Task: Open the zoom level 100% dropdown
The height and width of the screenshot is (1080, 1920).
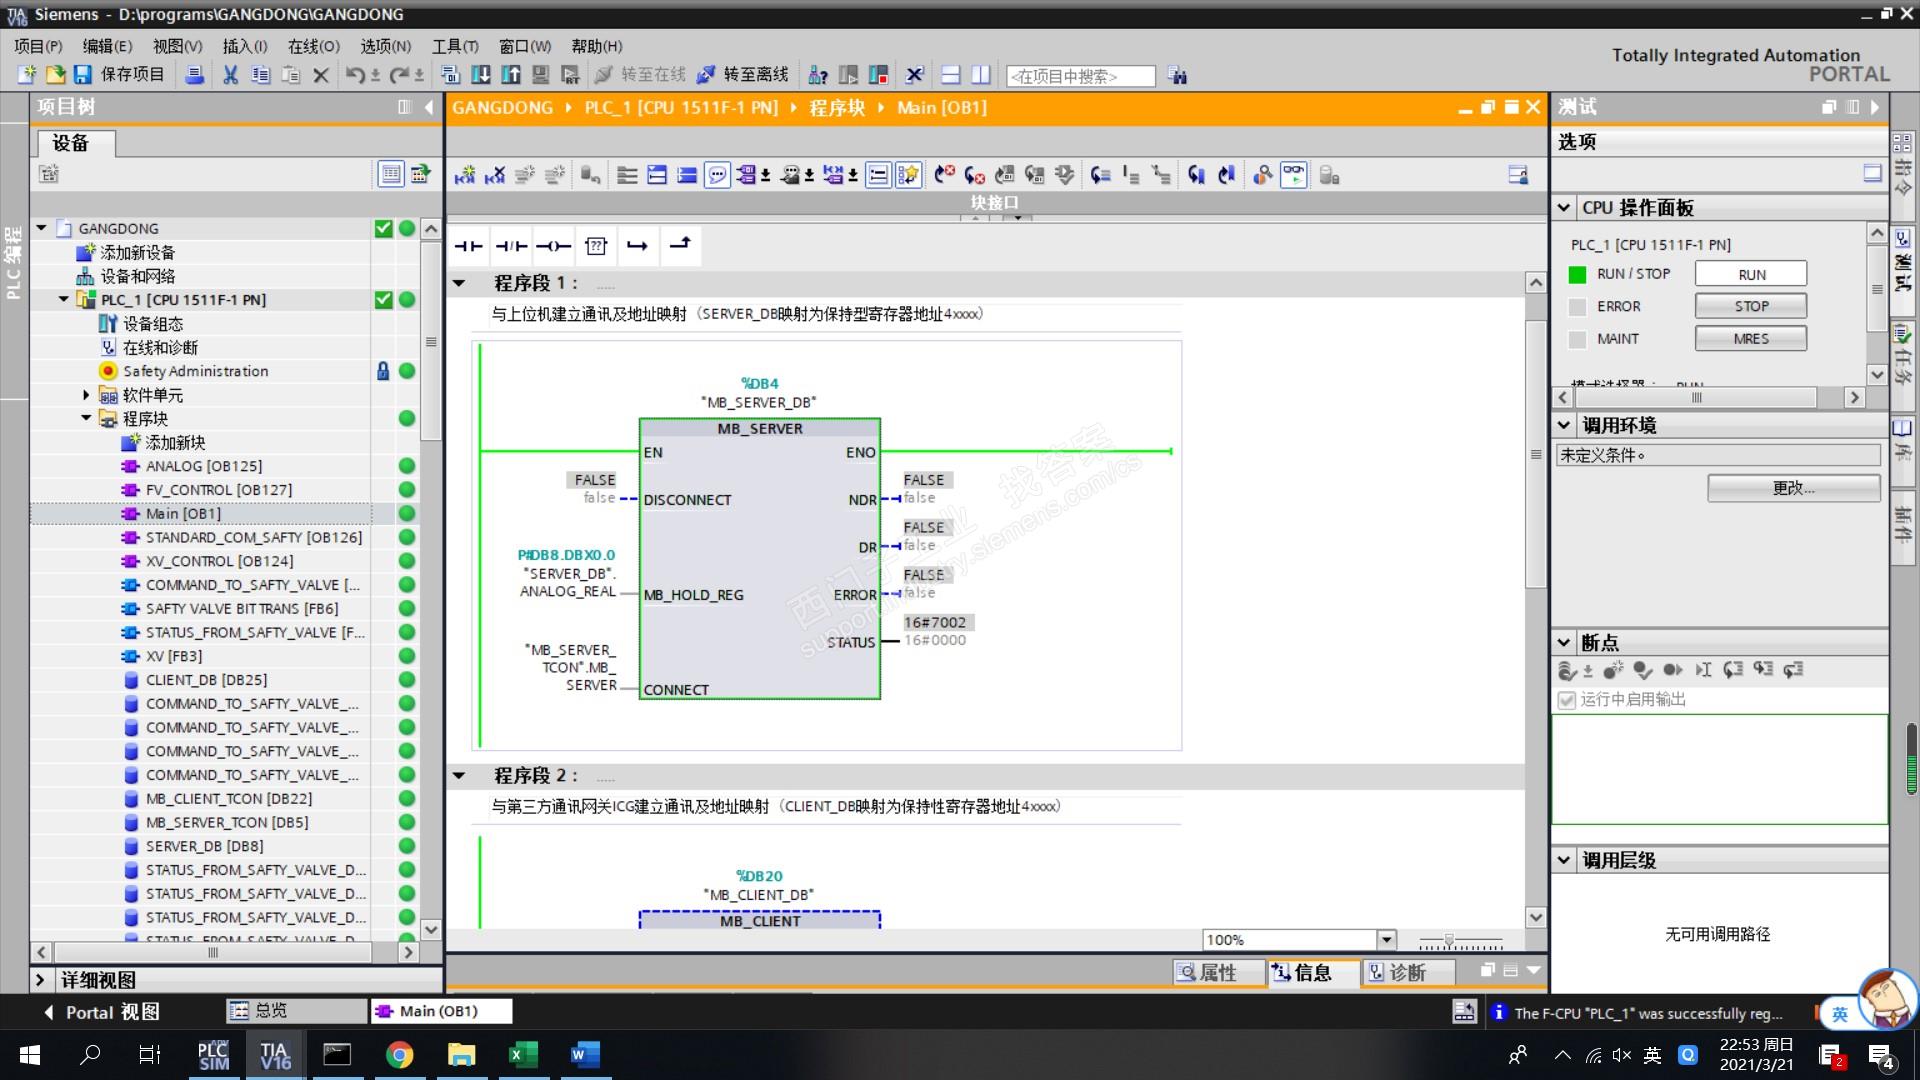Action: tap(1386, 940)
